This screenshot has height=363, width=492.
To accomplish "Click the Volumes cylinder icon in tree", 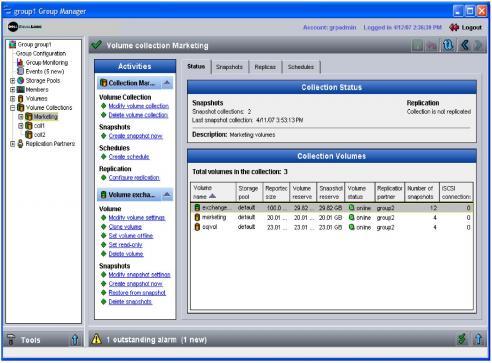I will pyautogui.click(x=21, y=98).
